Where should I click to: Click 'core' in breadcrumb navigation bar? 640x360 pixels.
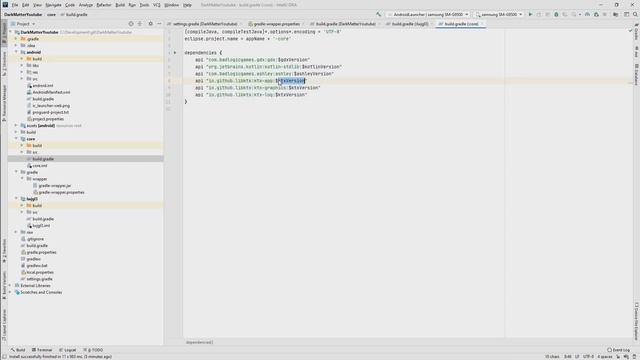coord(51,14)
